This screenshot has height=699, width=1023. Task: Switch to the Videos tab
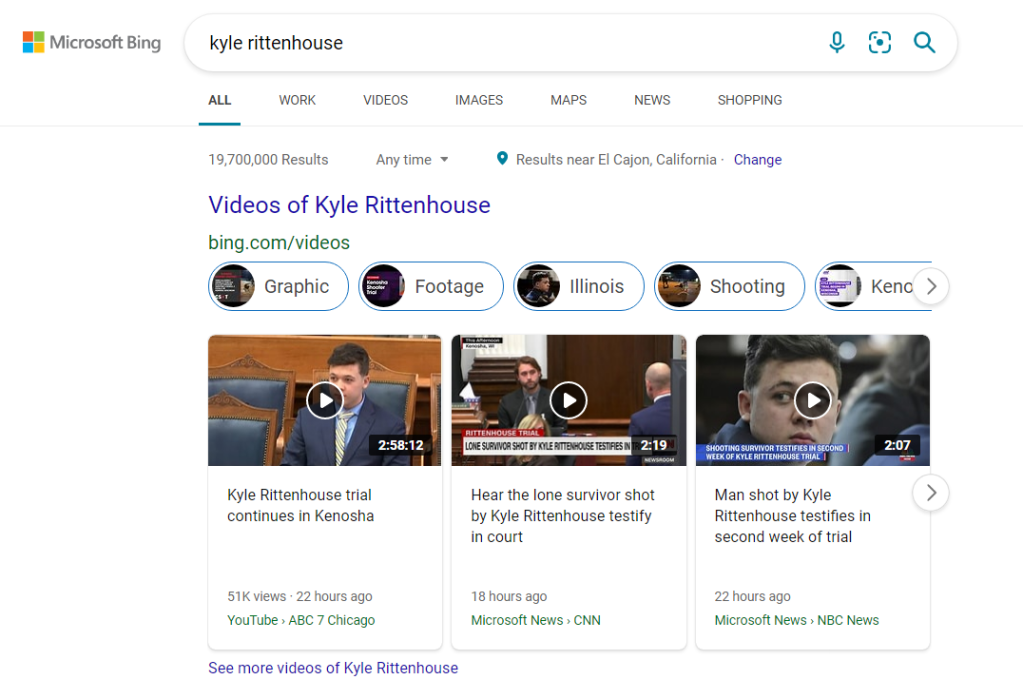pos(385,100)
